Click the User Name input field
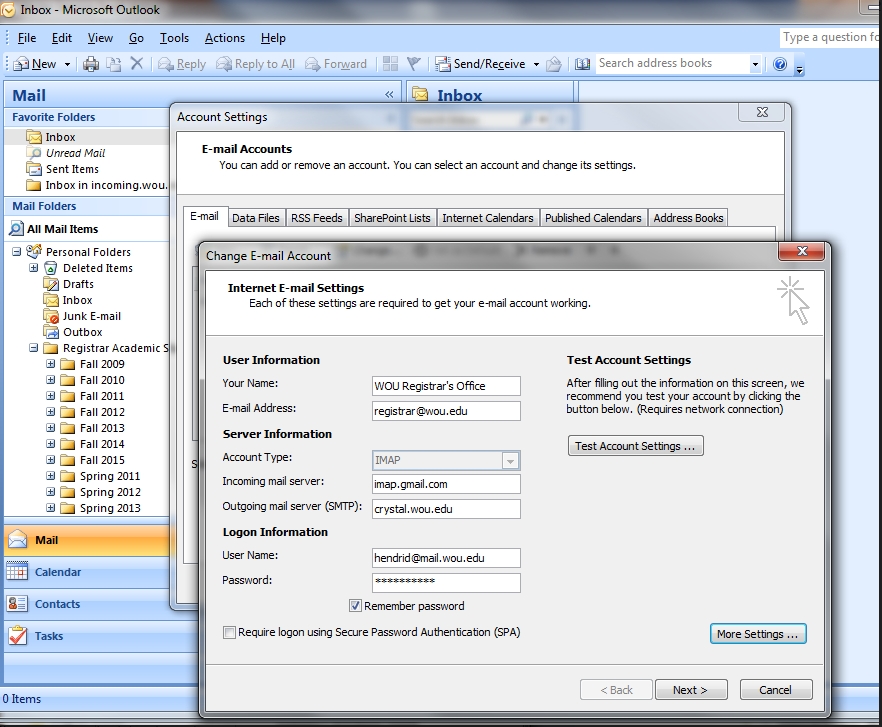 tap(446, 558)
